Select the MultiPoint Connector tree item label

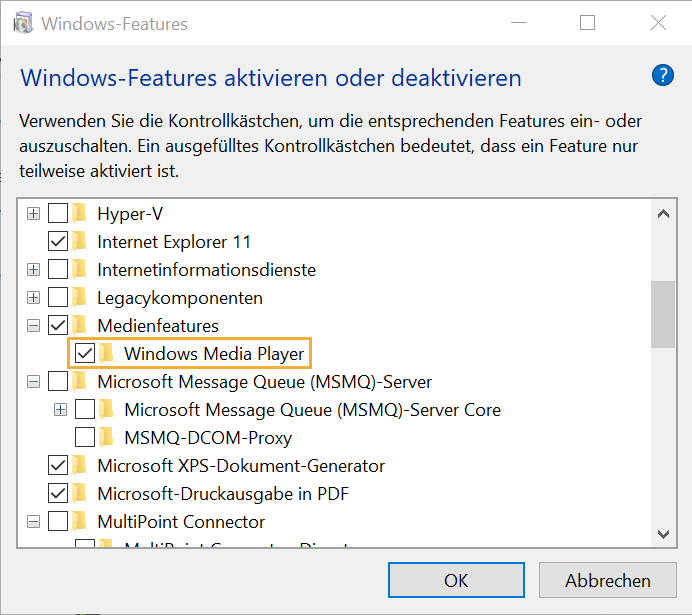pyautogui.click(x=181, y=521)
